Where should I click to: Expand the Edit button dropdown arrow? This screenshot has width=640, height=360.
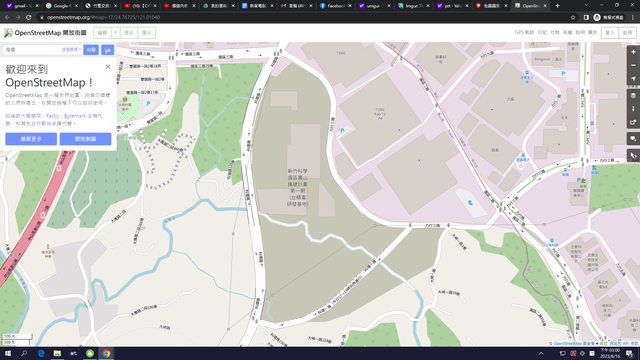point(116,33)
